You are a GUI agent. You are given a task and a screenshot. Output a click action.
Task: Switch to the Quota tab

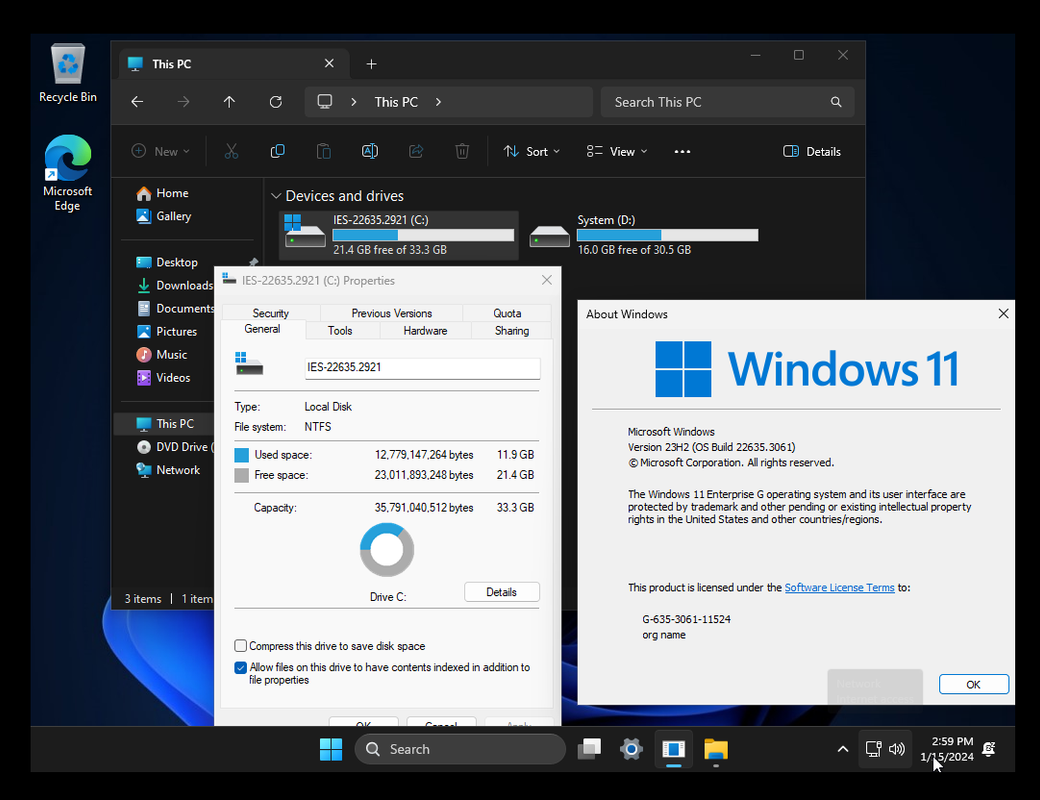tap(507, 313)
